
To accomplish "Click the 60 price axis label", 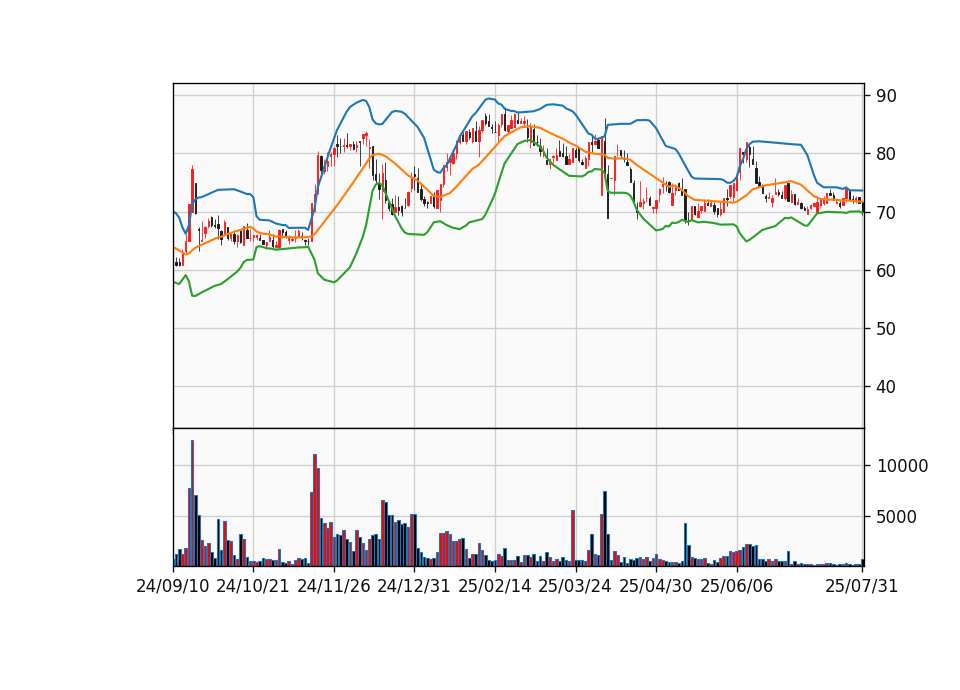I will (886, 271).
